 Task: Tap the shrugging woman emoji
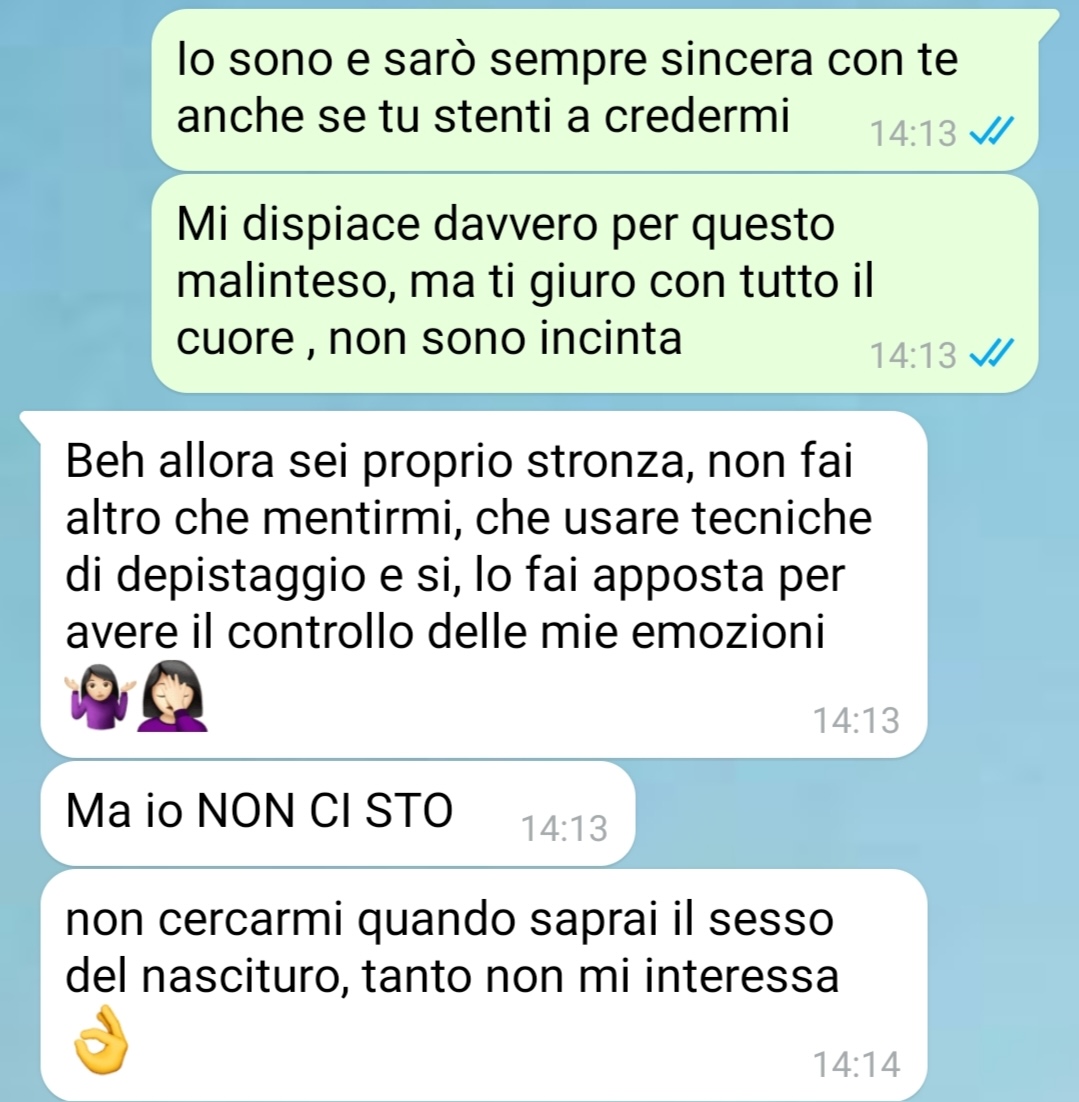pos(99,696)
